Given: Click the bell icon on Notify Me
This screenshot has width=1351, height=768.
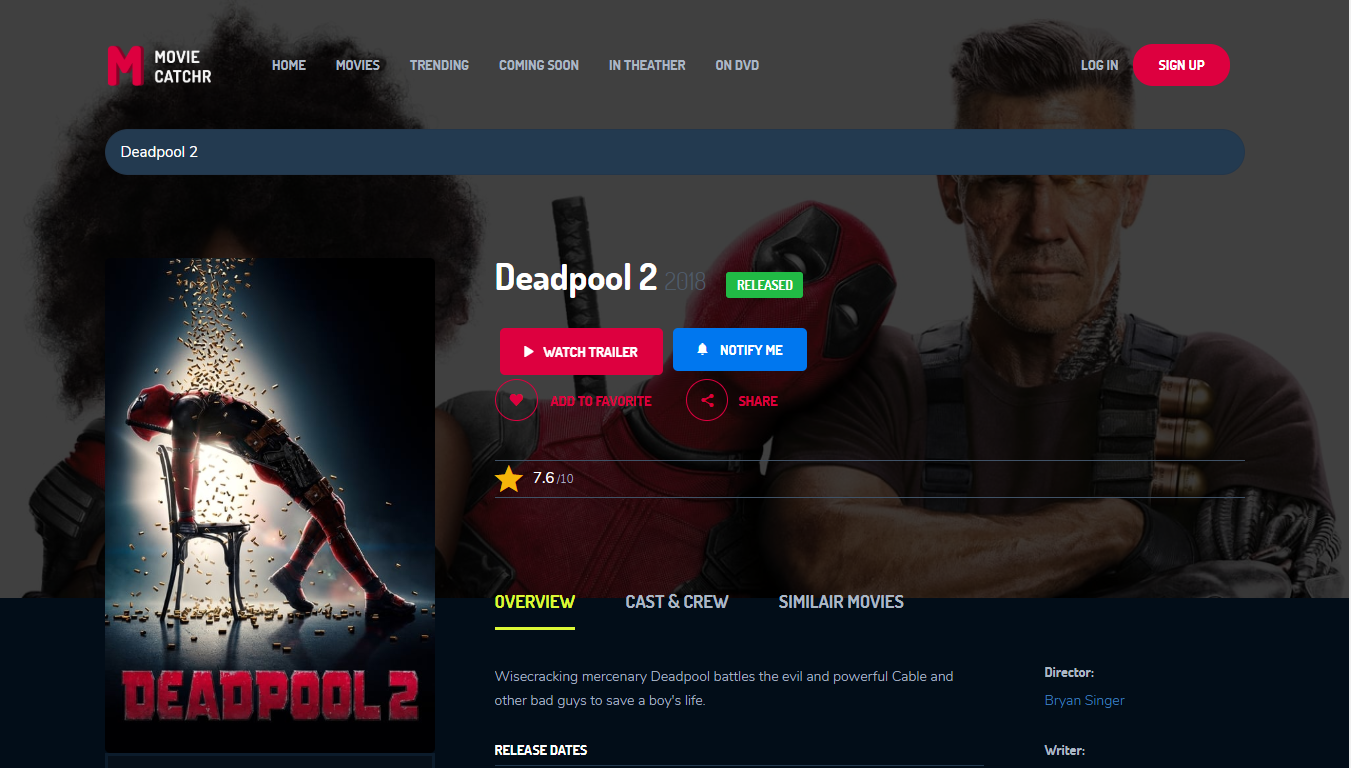Looking at the screenshot, I should pos(703,349).
